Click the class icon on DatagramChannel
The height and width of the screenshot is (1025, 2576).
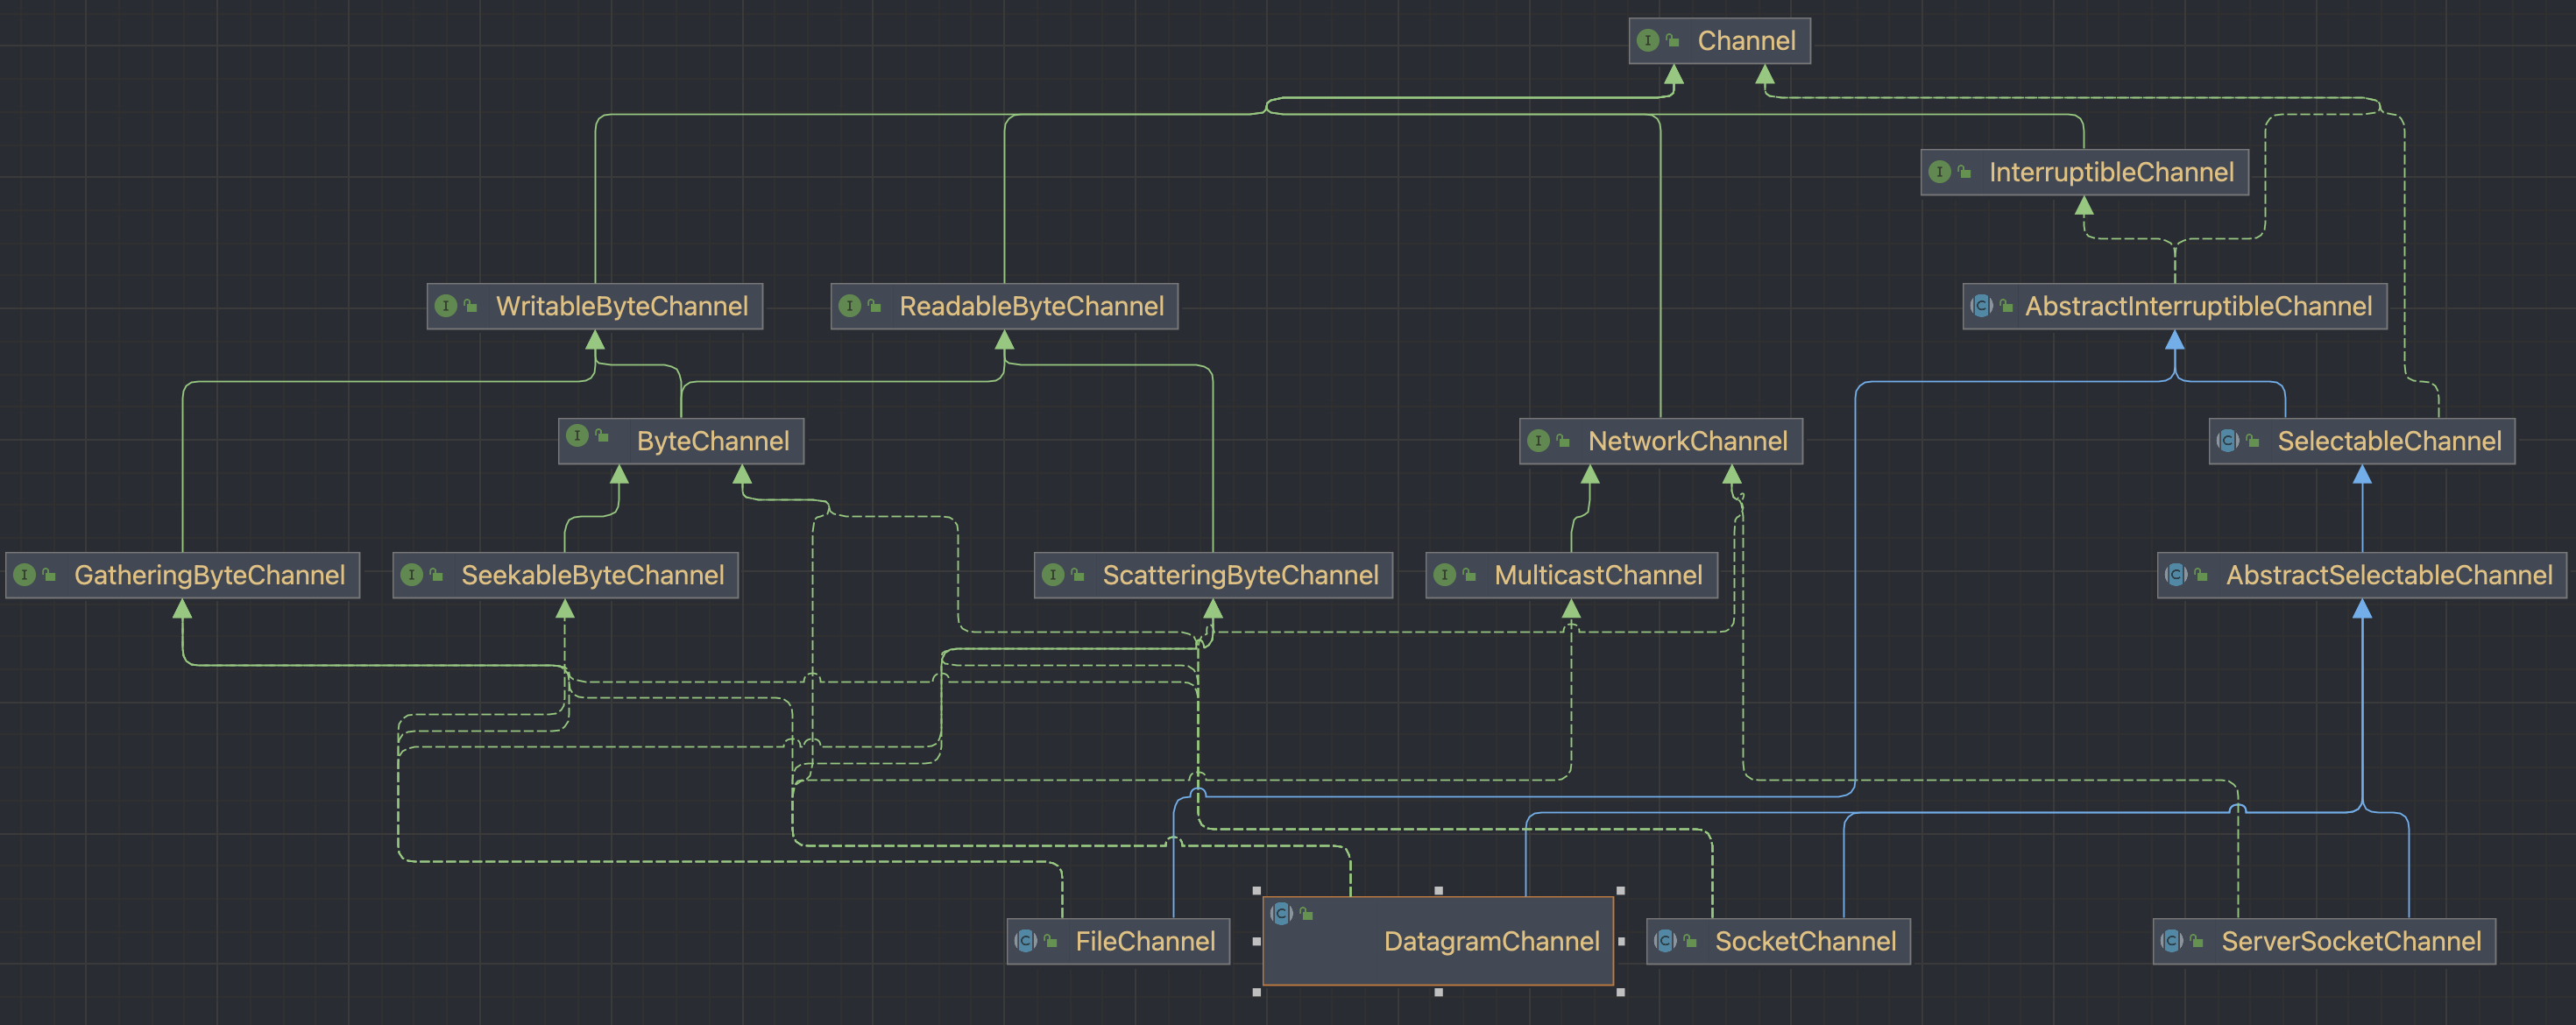[1282, 914]
